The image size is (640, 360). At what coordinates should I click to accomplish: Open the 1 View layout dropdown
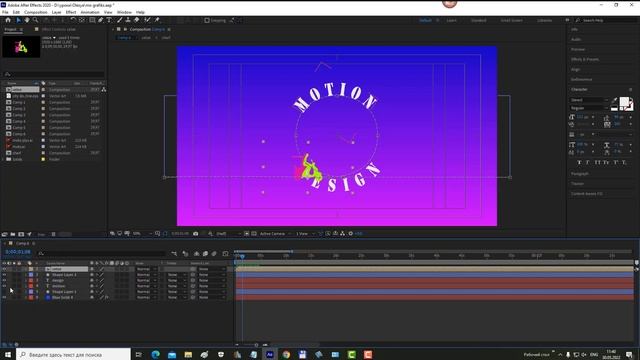[x=306, y=233]
